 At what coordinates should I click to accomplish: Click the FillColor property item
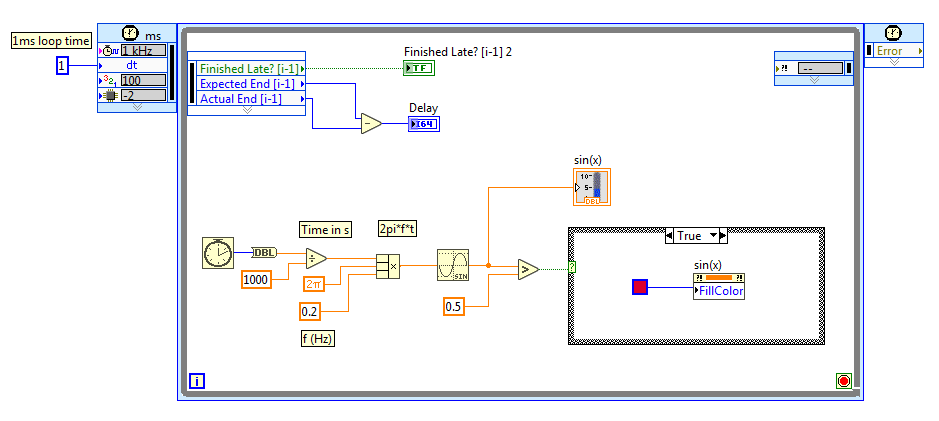click(x=719, y=292)
